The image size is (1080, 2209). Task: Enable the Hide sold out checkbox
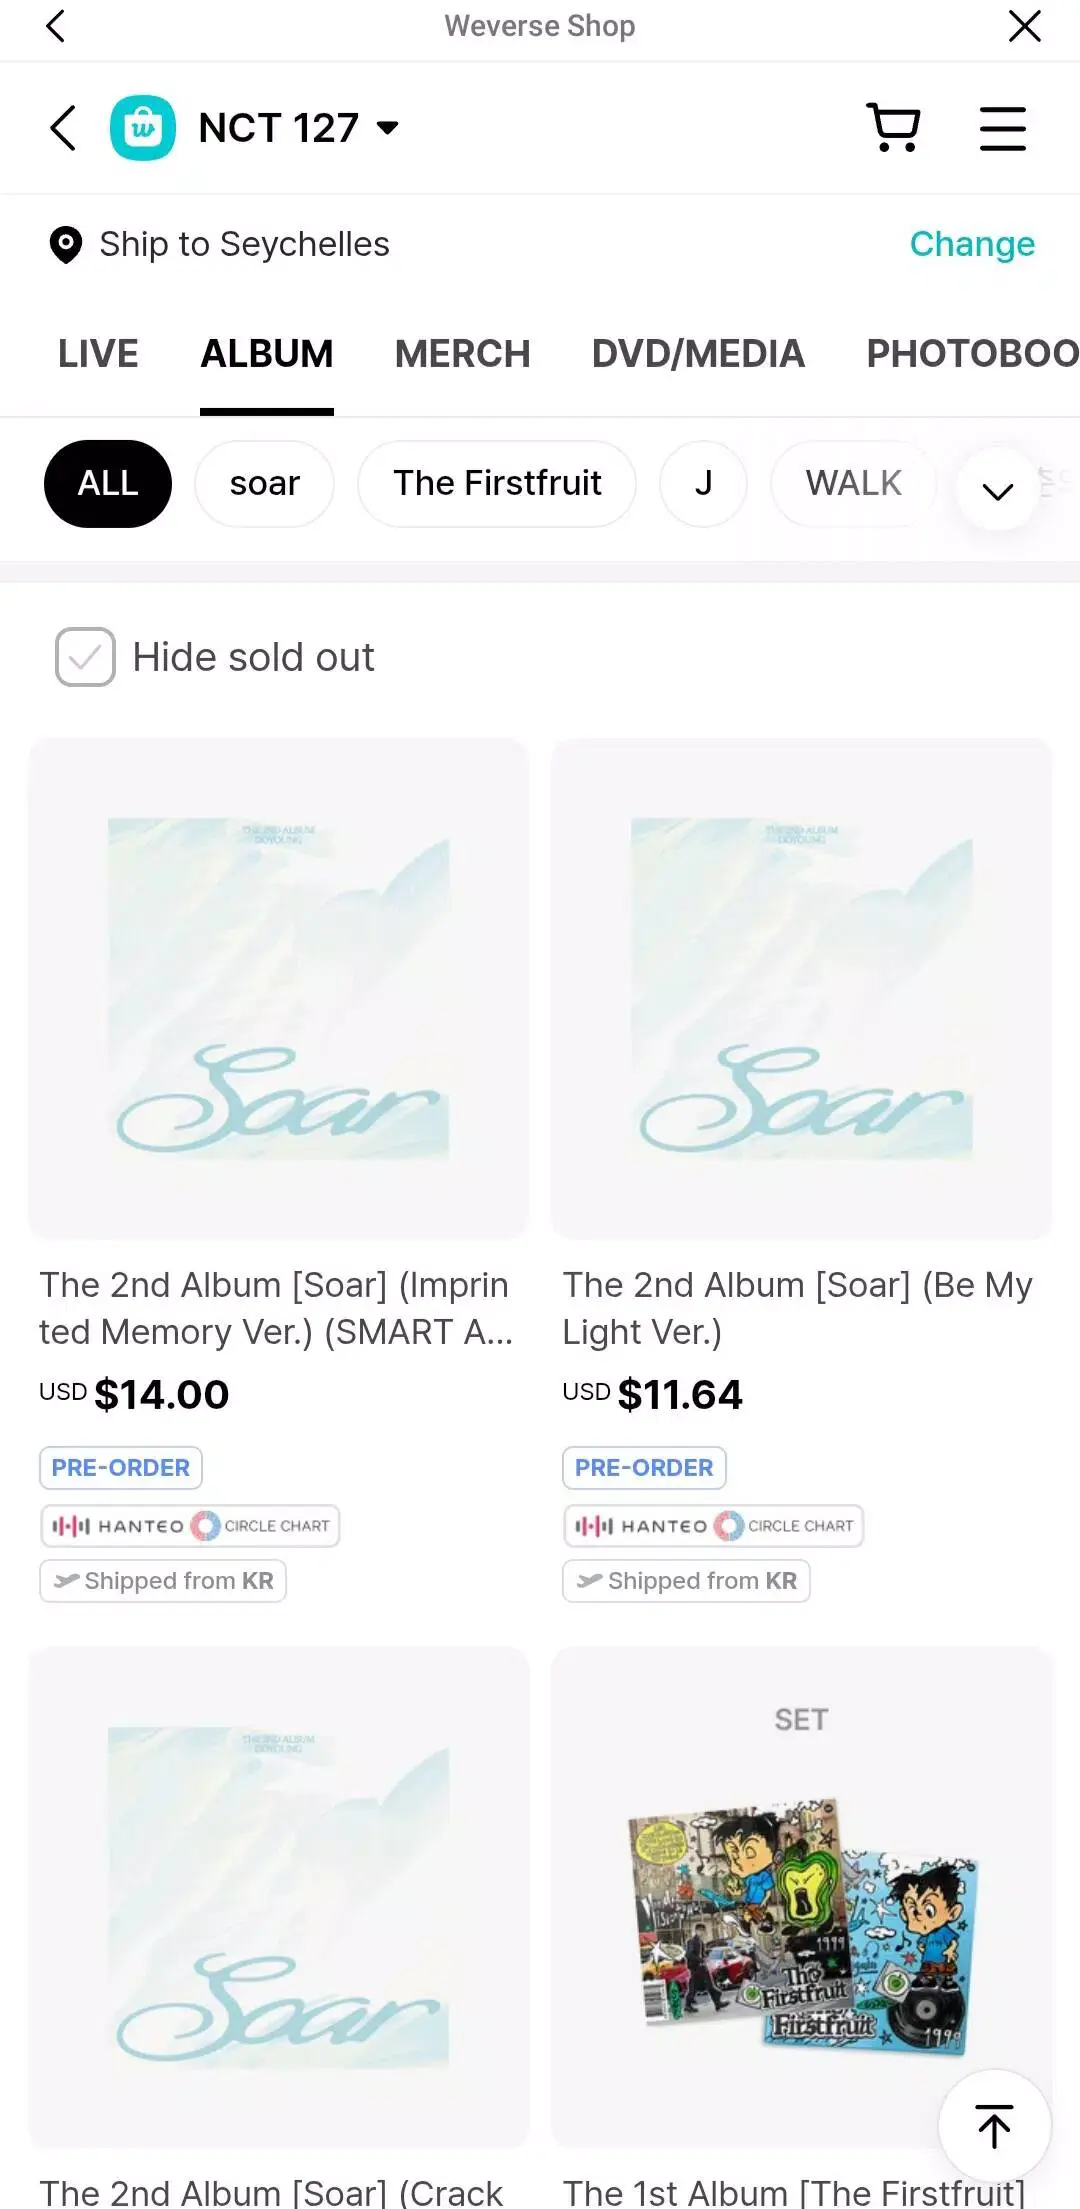(x=85, y=657)
